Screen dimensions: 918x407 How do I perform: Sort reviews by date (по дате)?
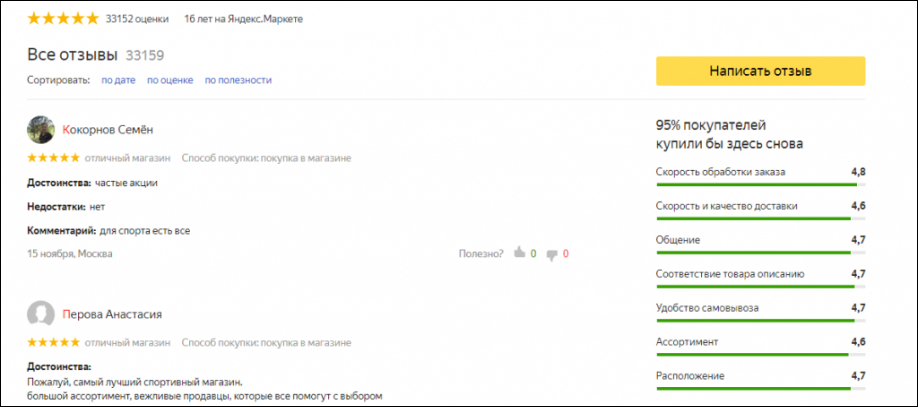pyautogui.click(x=118, y=80)
